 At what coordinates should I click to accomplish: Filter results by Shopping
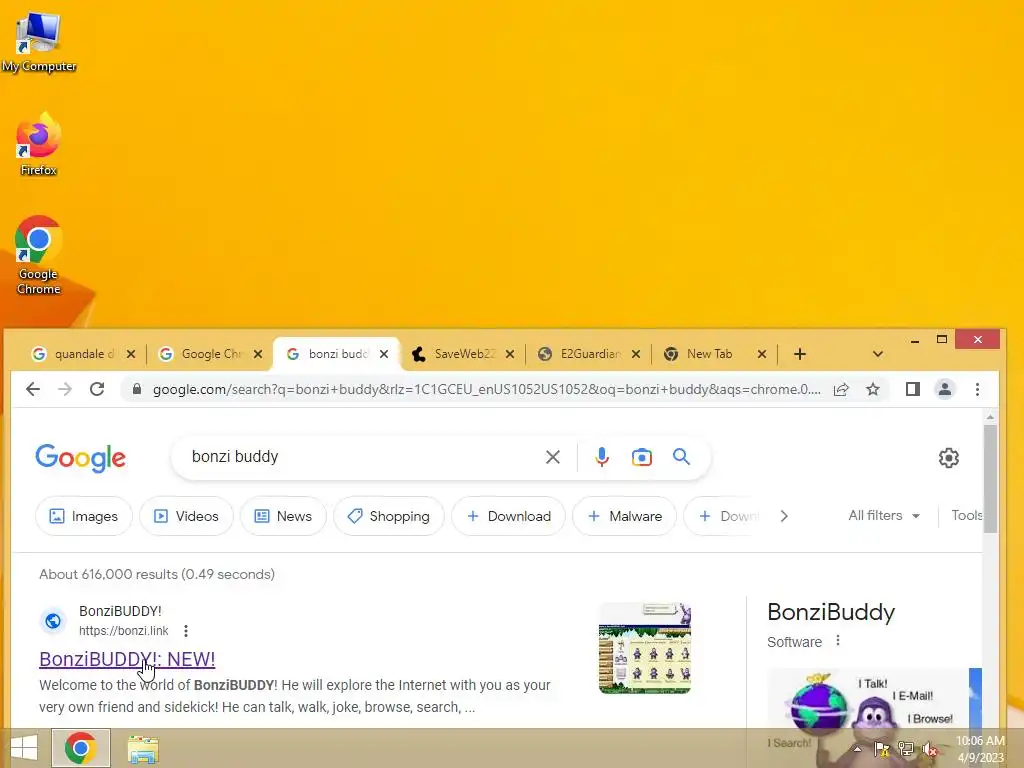(x=389, y=516)
